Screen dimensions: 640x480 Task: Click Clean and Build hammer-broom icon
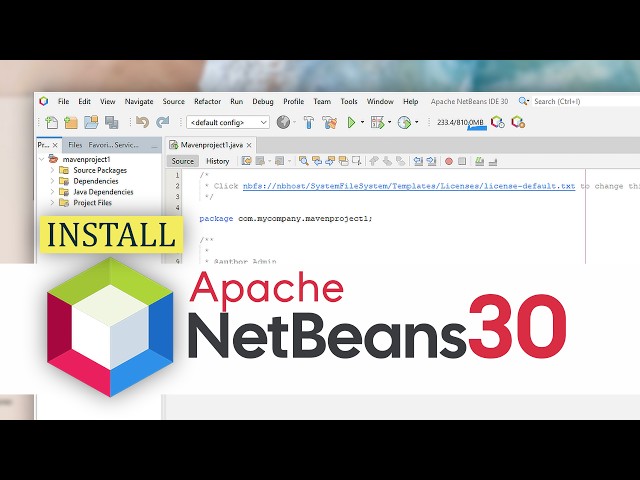tap(329, 122)
